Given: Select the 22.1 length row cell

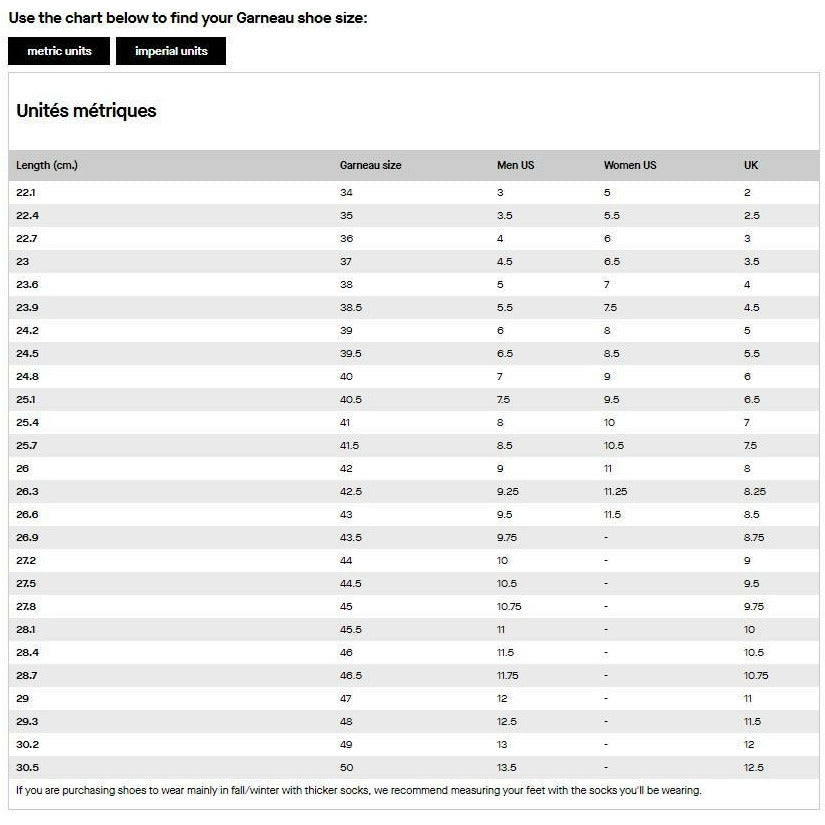Looking at the screenshot, I should (x=27, y=192).
